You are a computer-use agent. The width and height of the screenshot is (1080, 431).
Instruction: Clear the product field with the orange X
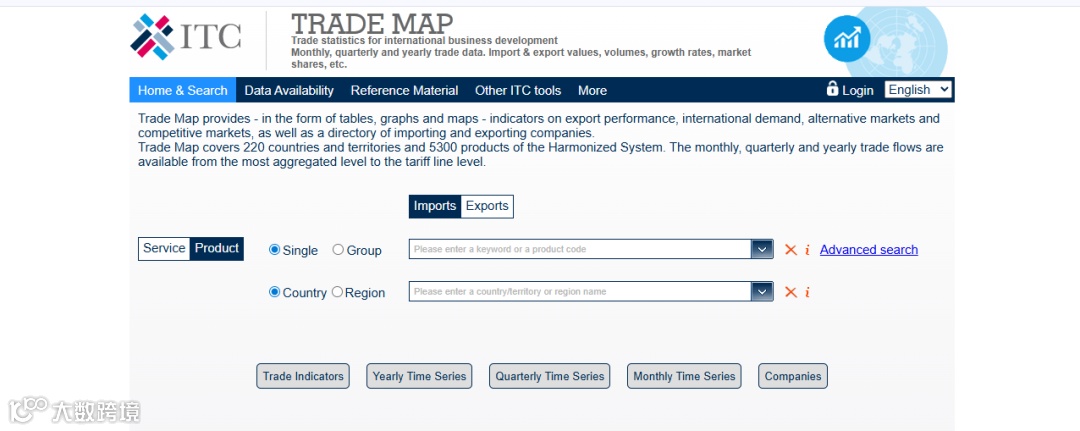791,249
